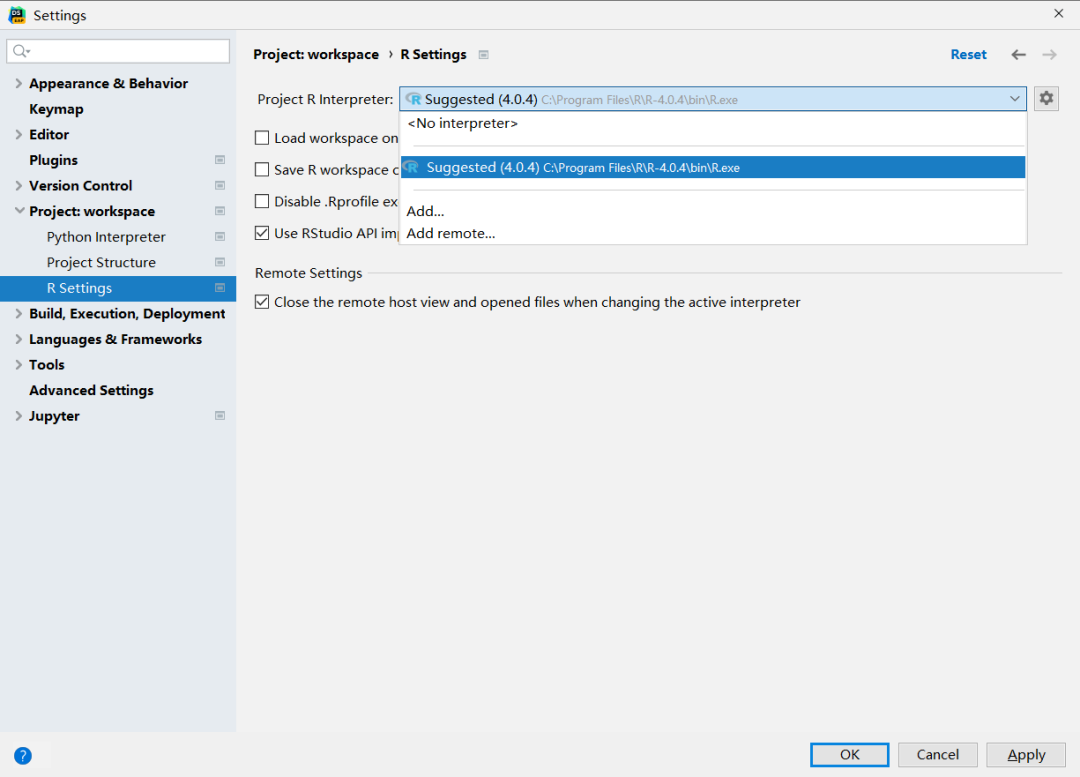The height and width of the screenshot is (777, 1080).
Task: Choose Add remote... from the list
Action: click(x=451, y=233)
